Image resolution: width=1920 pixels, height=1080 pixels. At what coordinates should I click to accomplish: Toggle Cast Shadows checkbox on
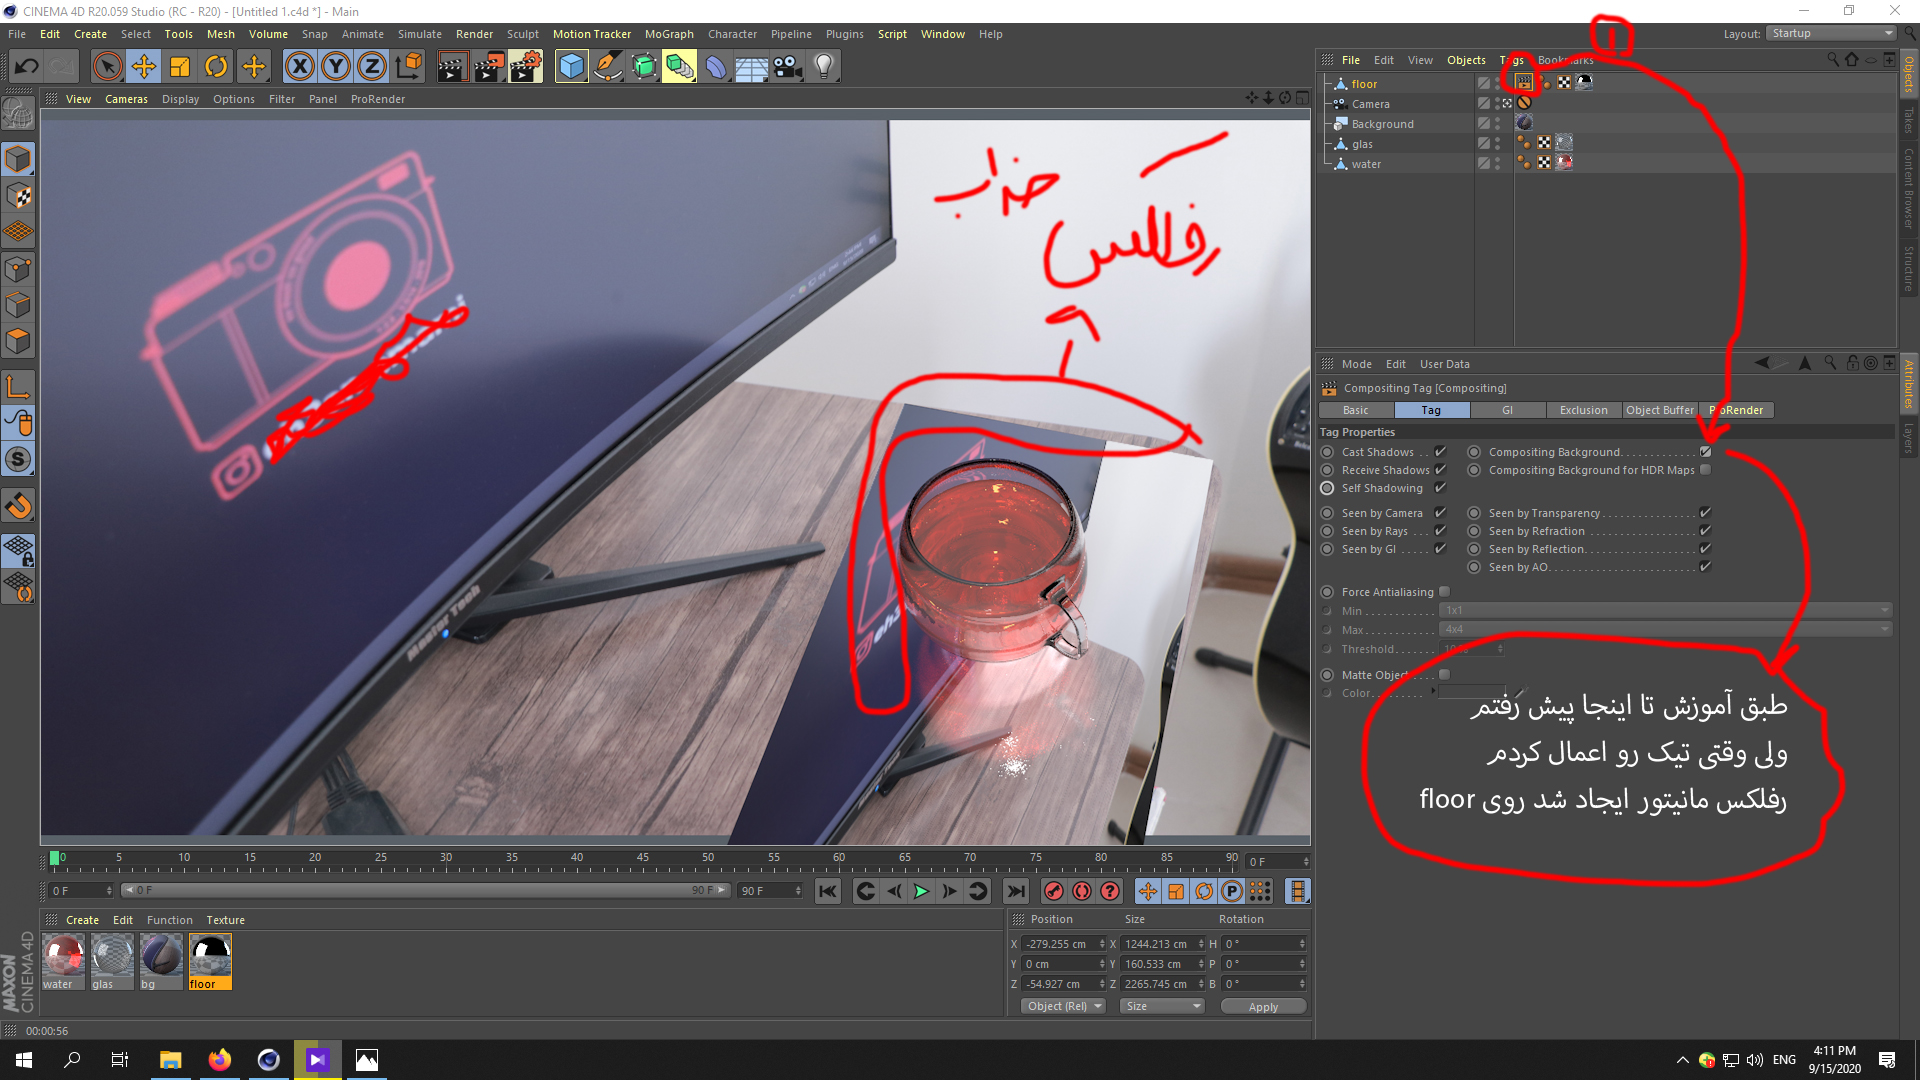[1441, 451]
